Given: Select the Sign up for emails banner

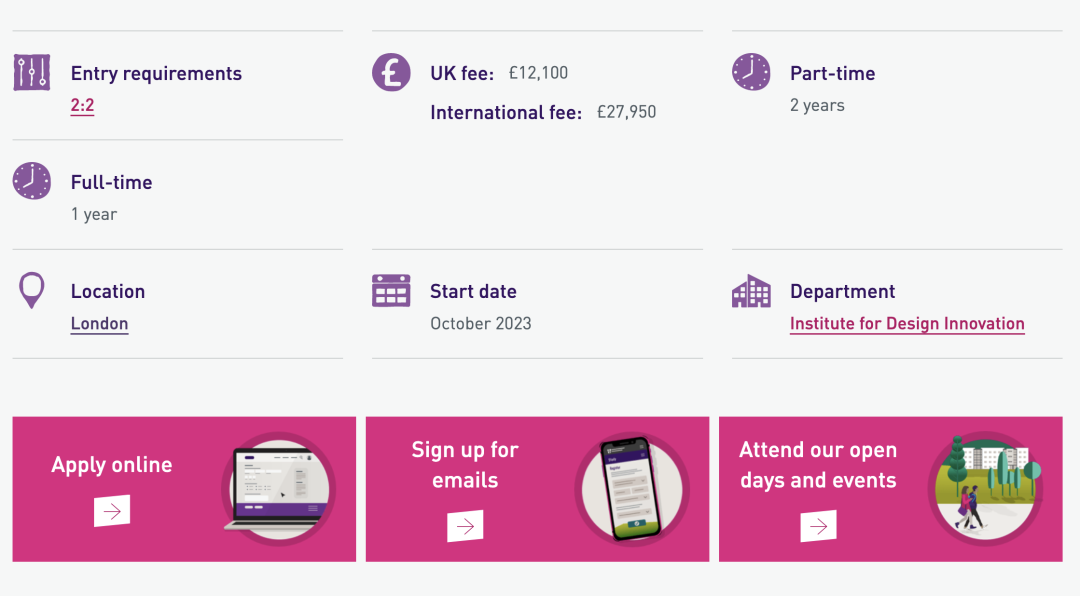Looking at the screenshot, I should pos(537,489).
